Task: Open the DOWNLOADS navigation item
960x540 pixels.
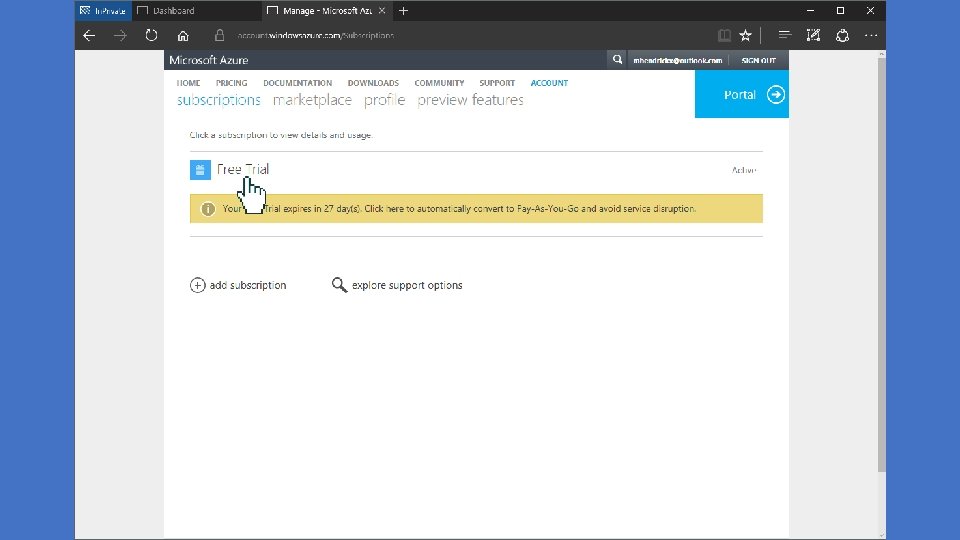Action: (x=373, y=83)
